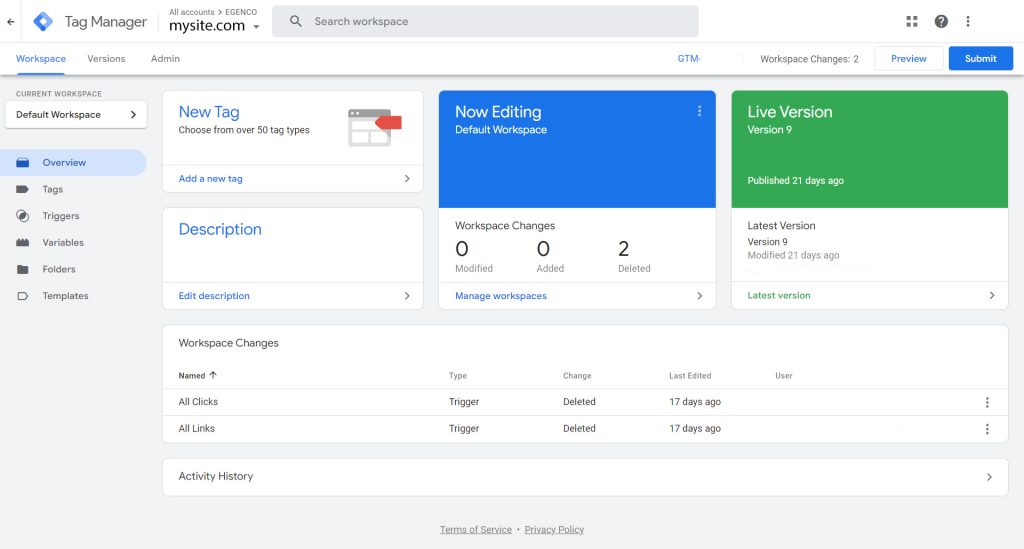Click the blue Submit button
Screen dimensions: 1024x549
(980, 59)
